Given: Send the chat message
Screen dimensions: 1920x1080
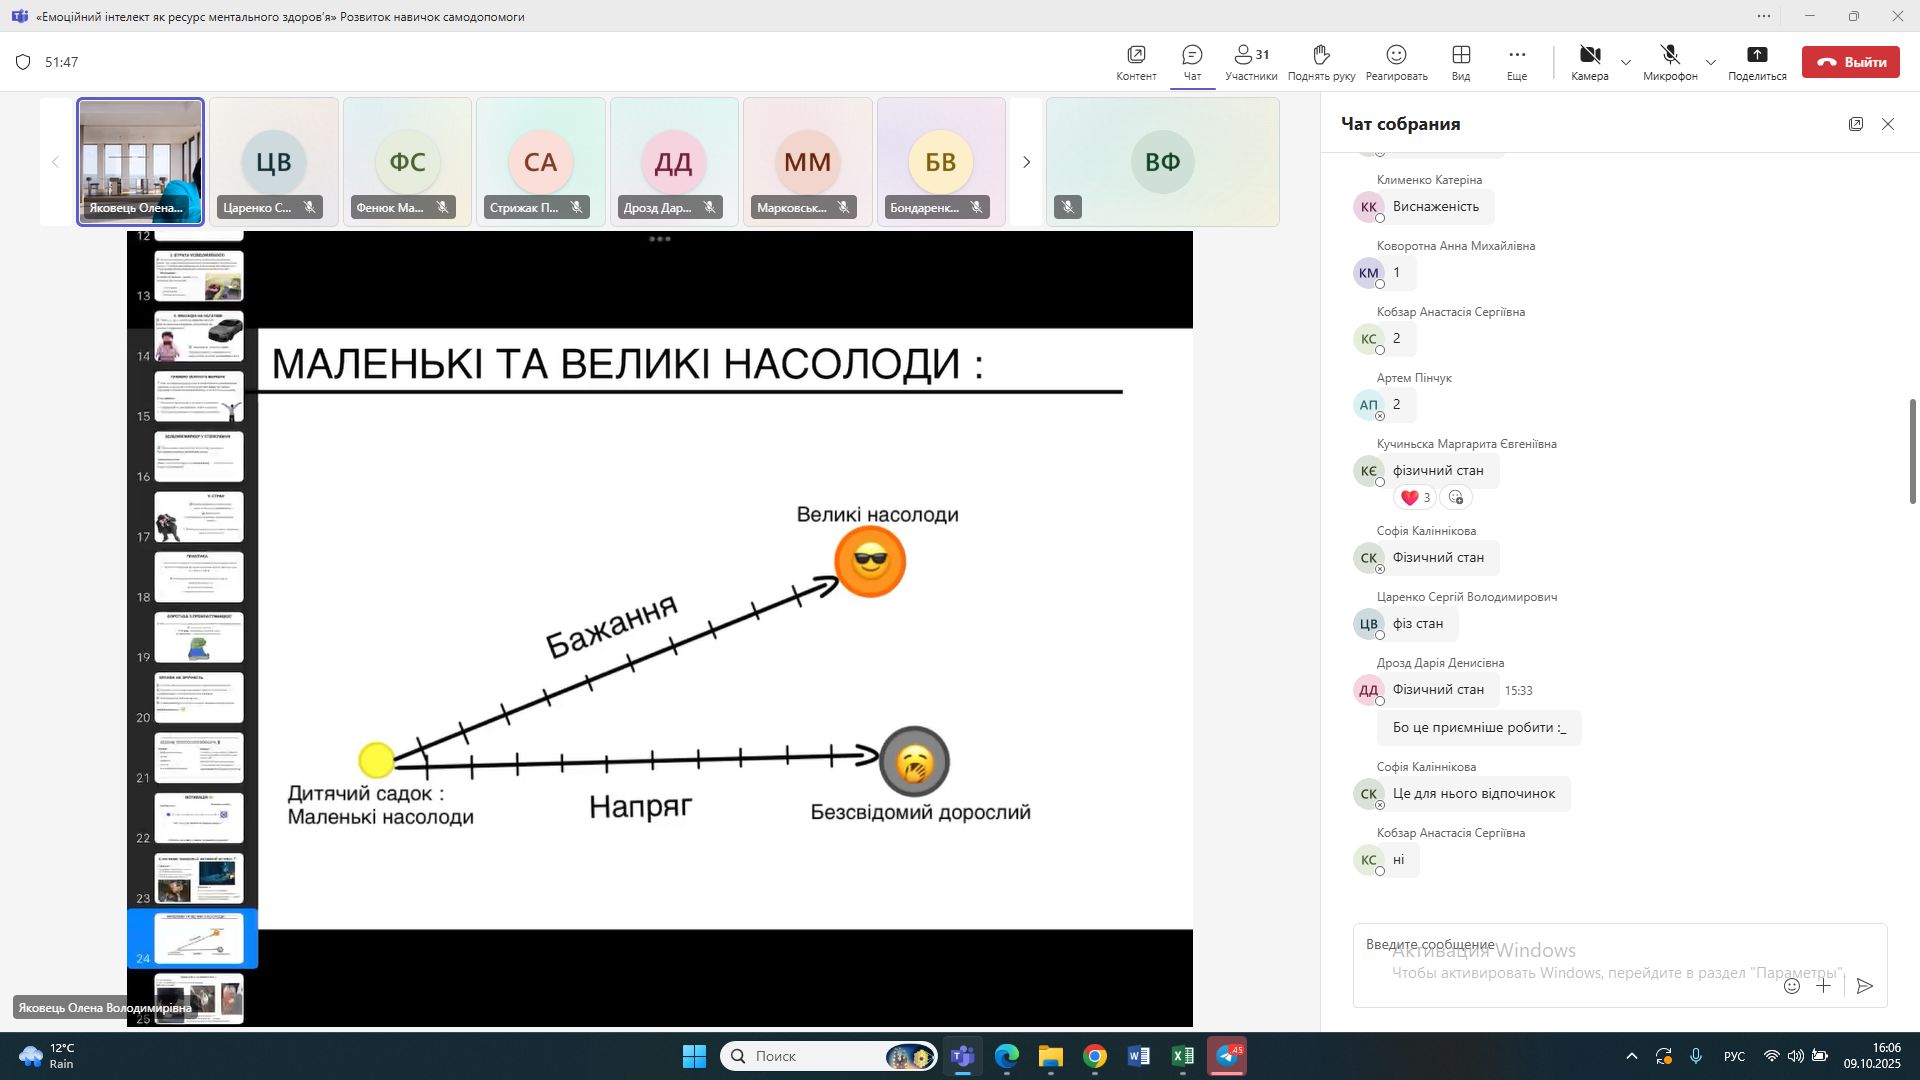Looking at the screenshot, I should tap(1864, 986).
